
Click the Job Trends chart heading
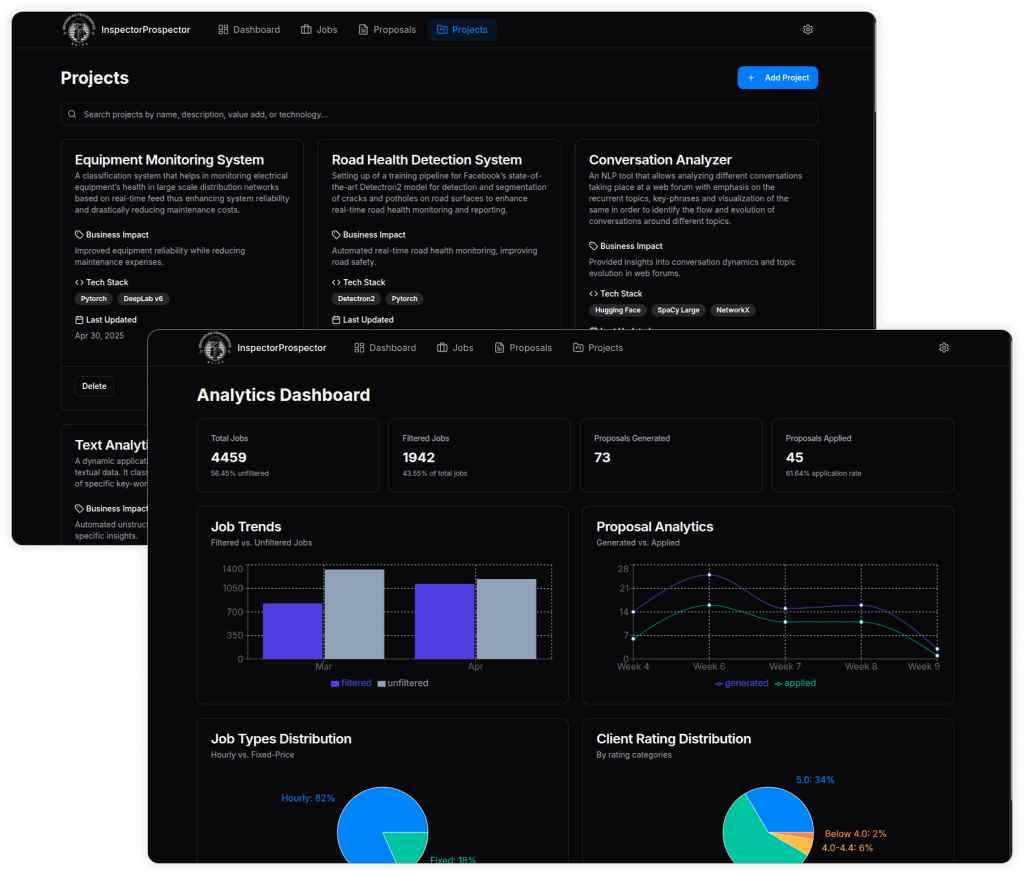tap(246, 527)
